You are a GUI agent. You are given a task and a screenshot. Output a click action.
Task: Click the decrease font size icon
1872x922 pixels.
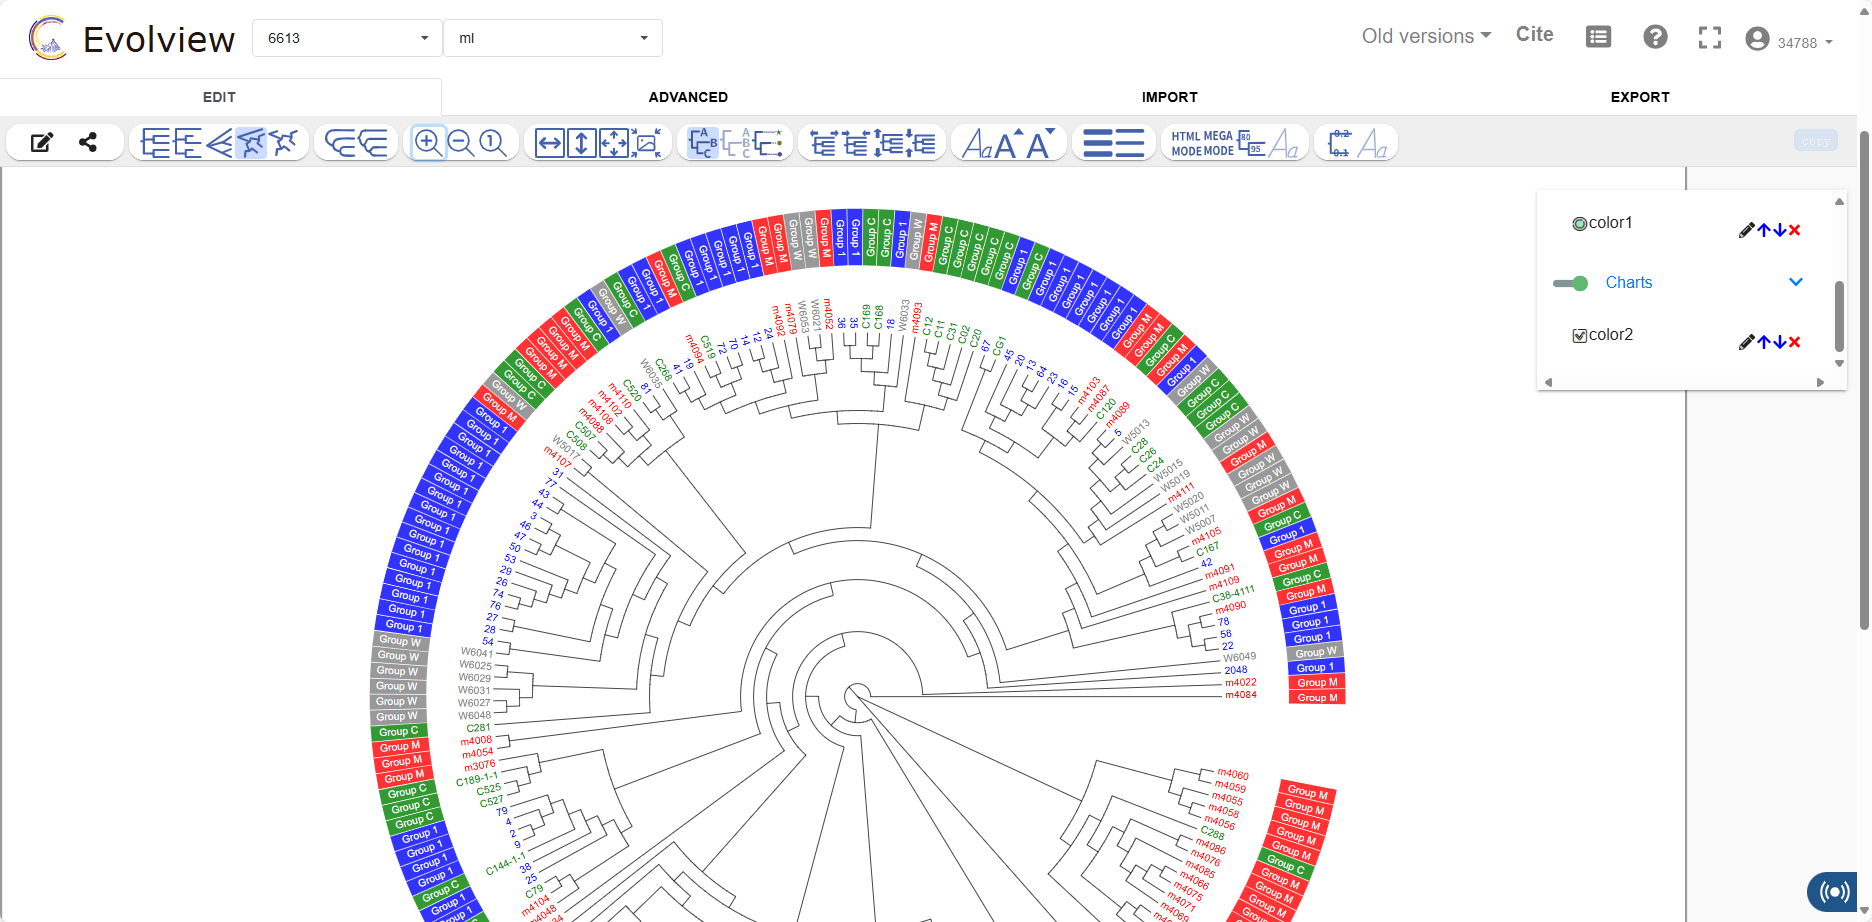[x=1041, y=143]
